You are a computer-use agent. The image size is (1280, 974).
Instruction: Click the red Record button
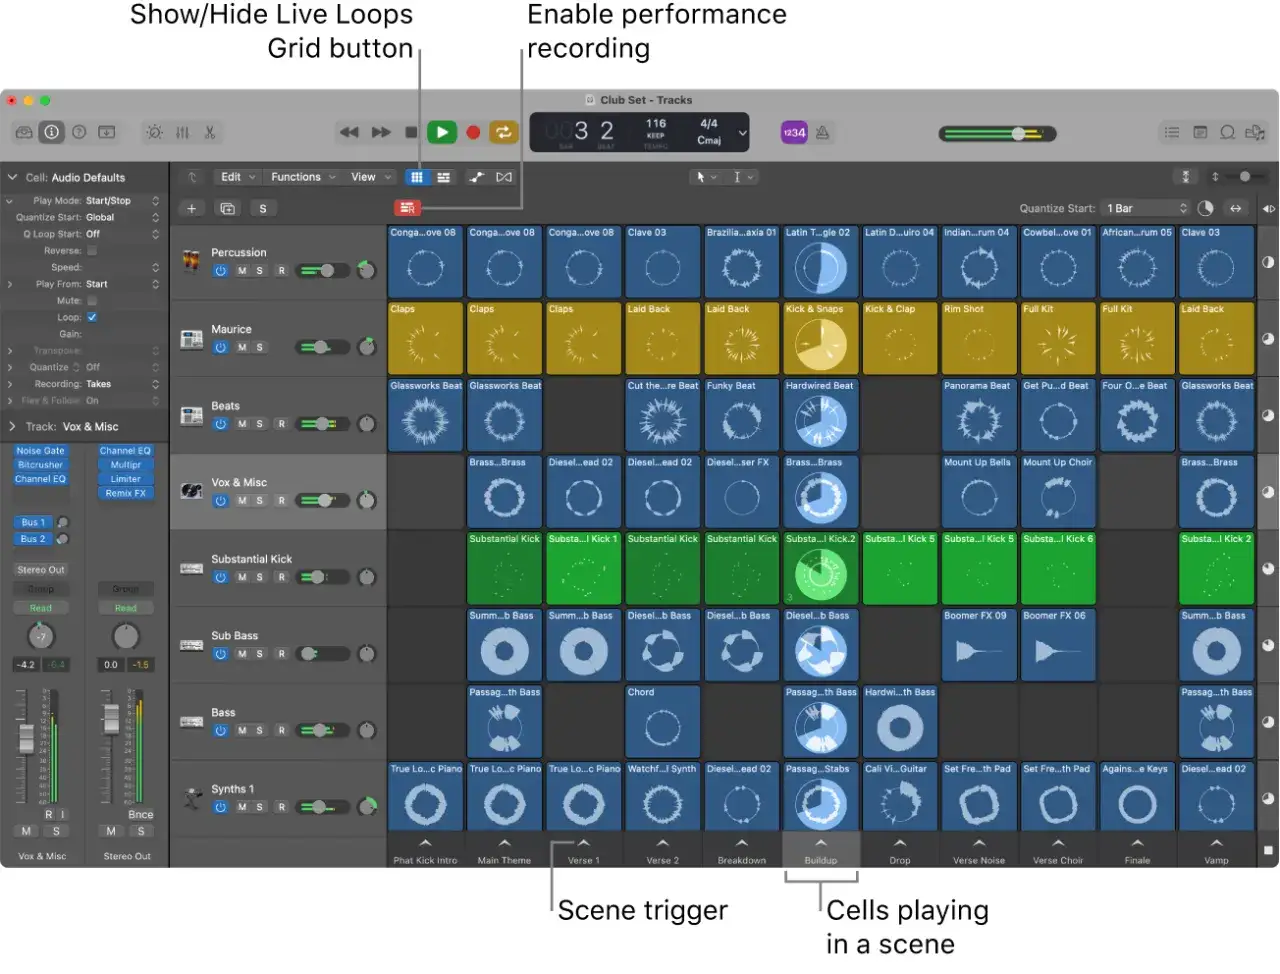point(473,132)
